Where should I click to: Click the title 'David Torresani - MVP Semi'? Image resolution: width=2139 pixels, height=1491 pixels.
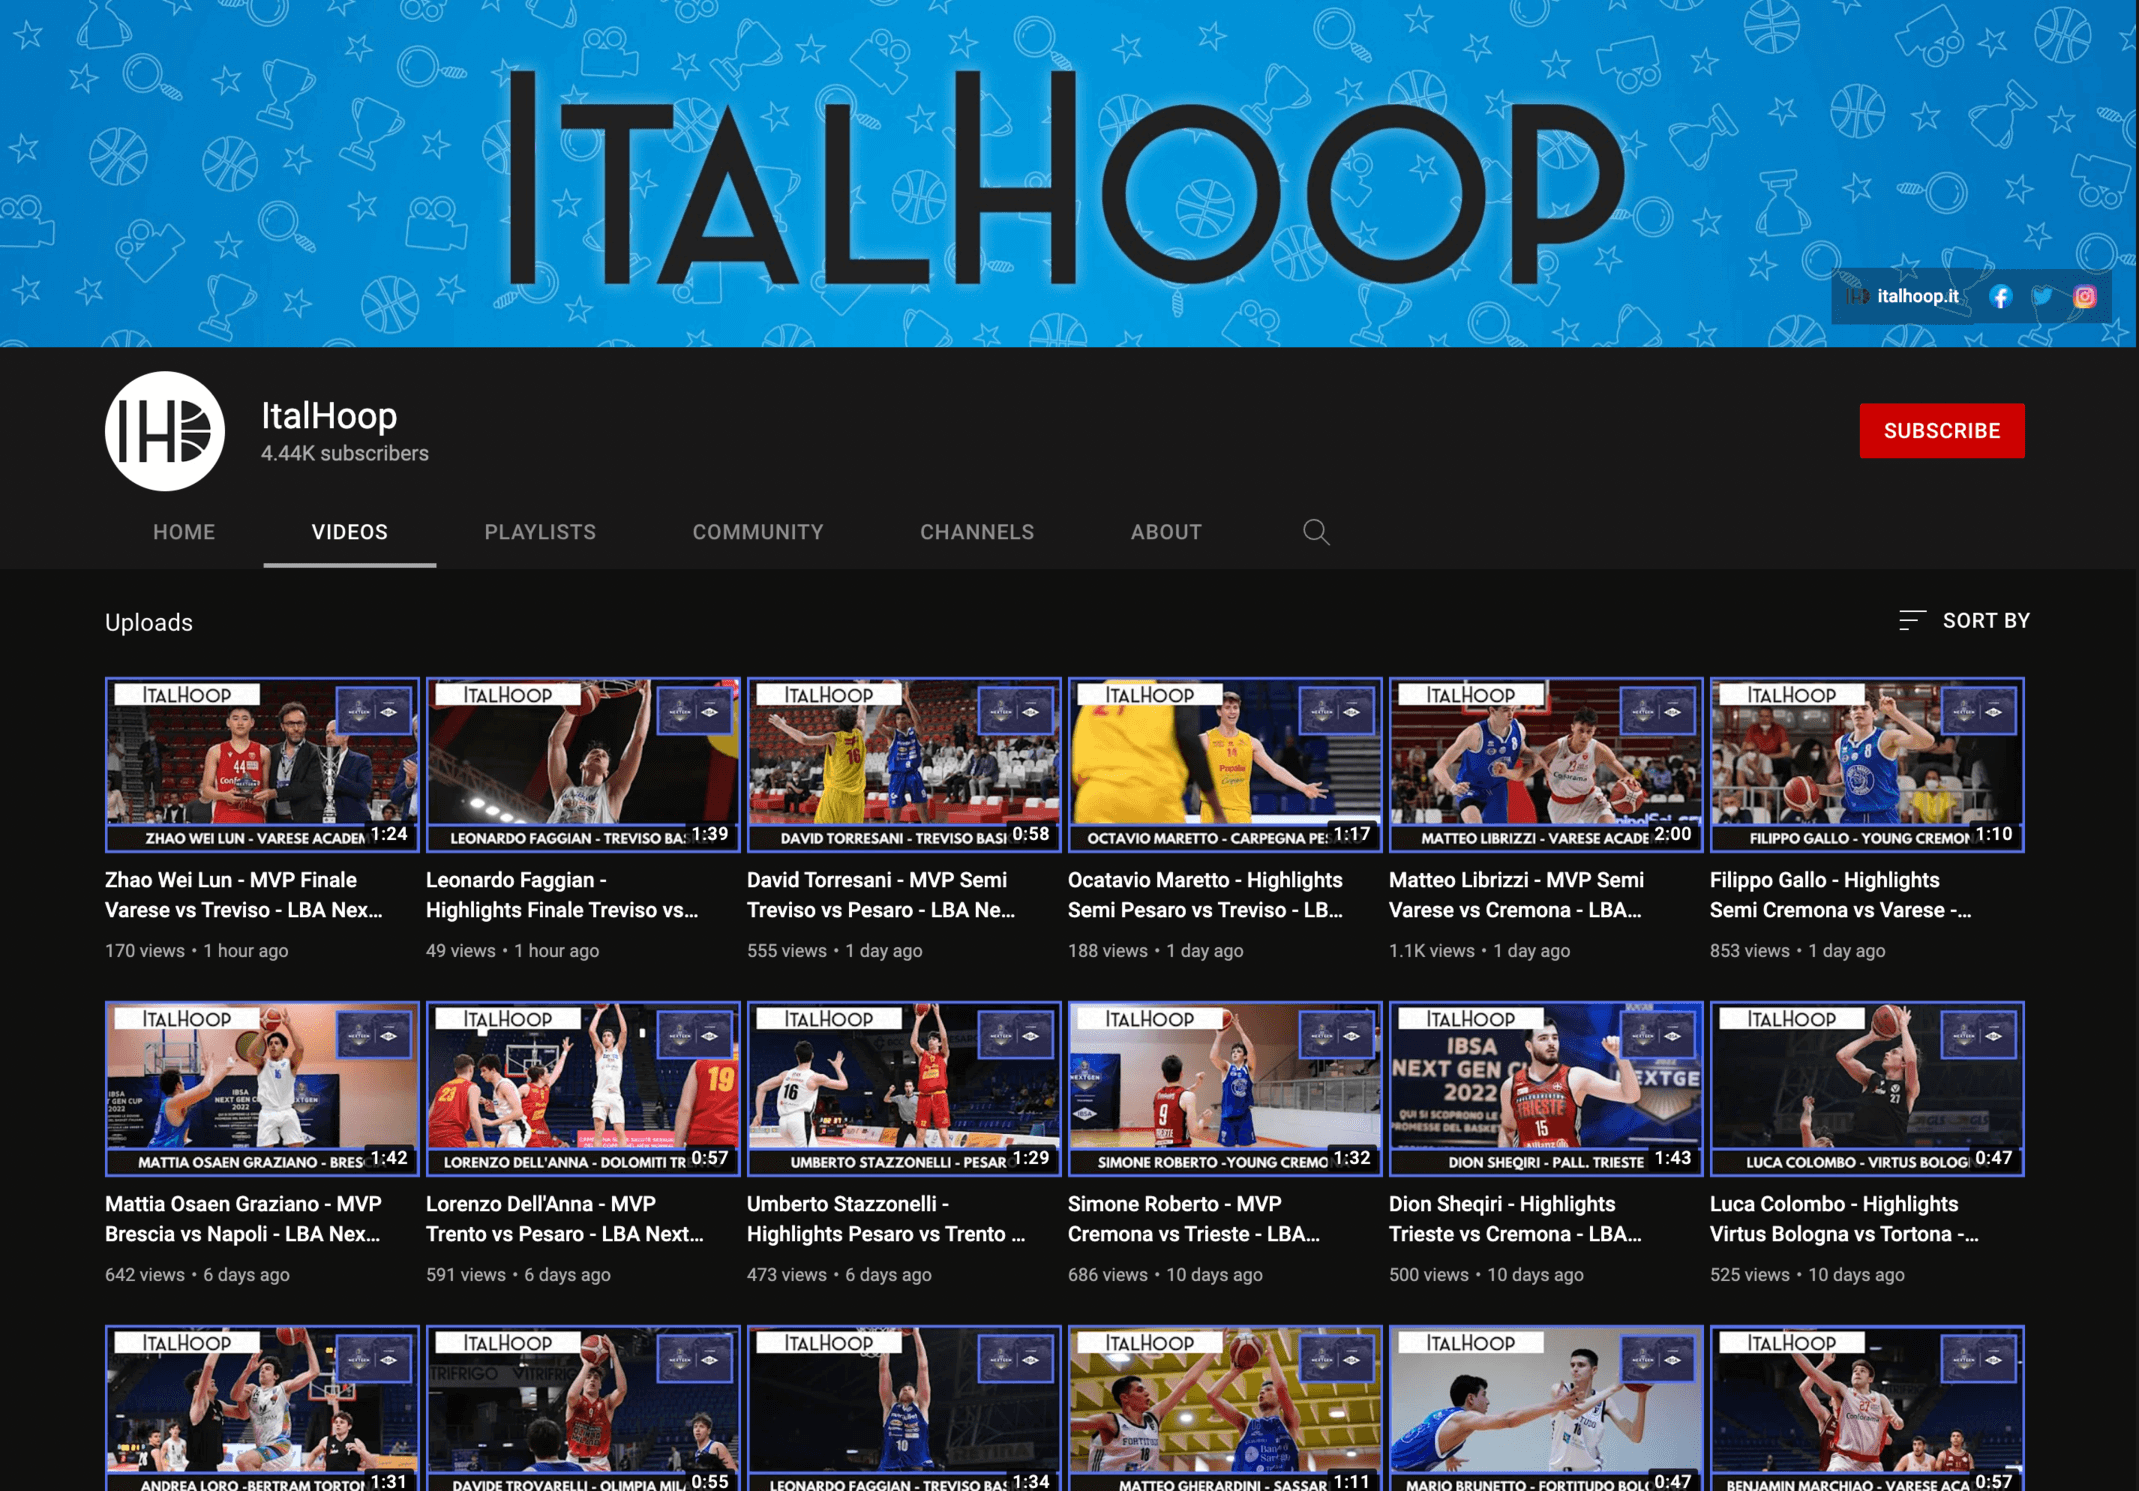point(881,895)
